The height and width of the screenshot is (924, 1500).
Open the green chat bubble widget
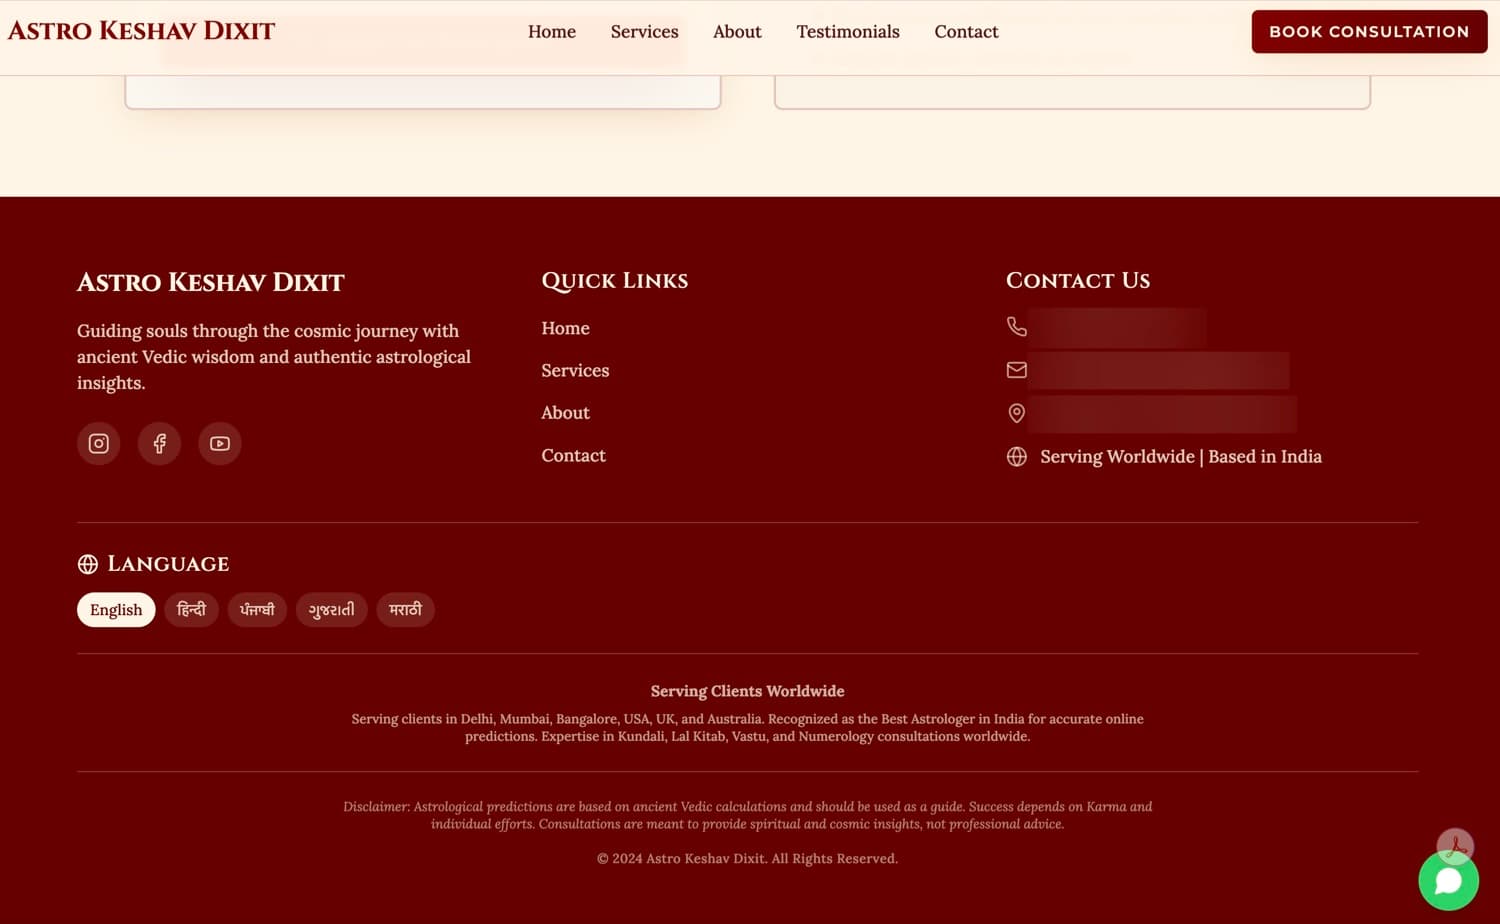(1448, 881)
